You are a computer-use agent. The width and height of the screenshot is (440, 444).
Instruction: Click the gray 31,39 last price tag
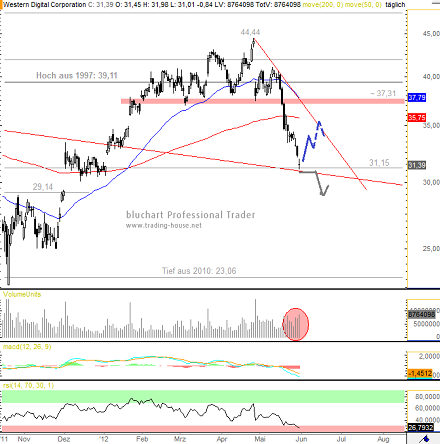[x=417, y=165]
